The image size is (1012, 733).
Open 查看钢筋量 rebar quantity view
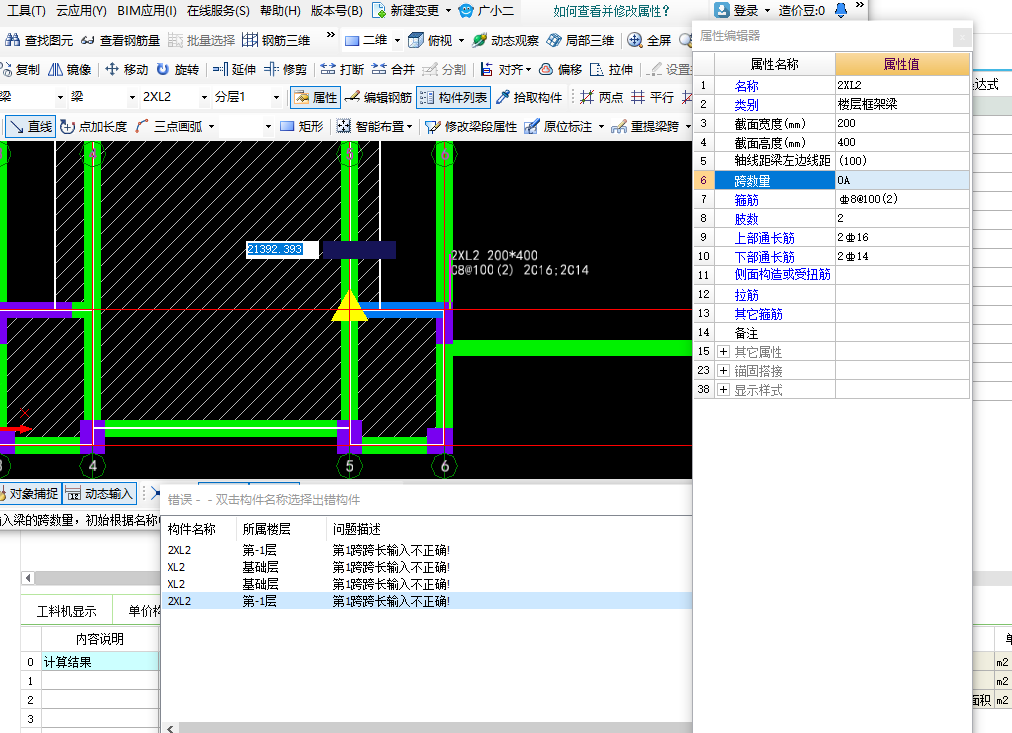click(120, 40)
